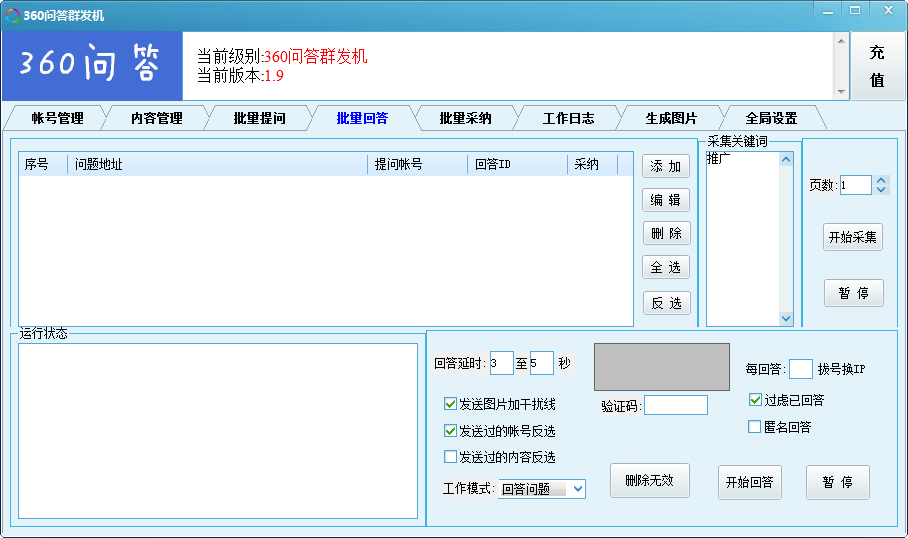Click the 提问帐号 column header
Viewport: 908px width, 538px height.
tap(417, 164)
